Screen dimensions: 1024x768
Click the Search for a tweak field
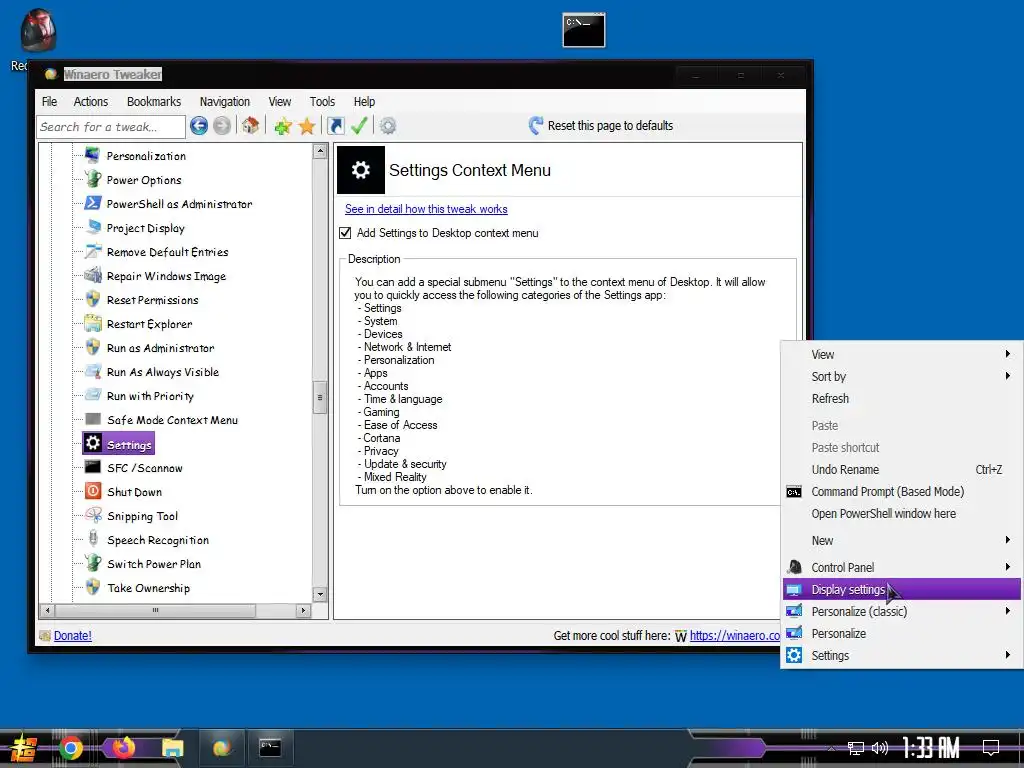(111, 127)
